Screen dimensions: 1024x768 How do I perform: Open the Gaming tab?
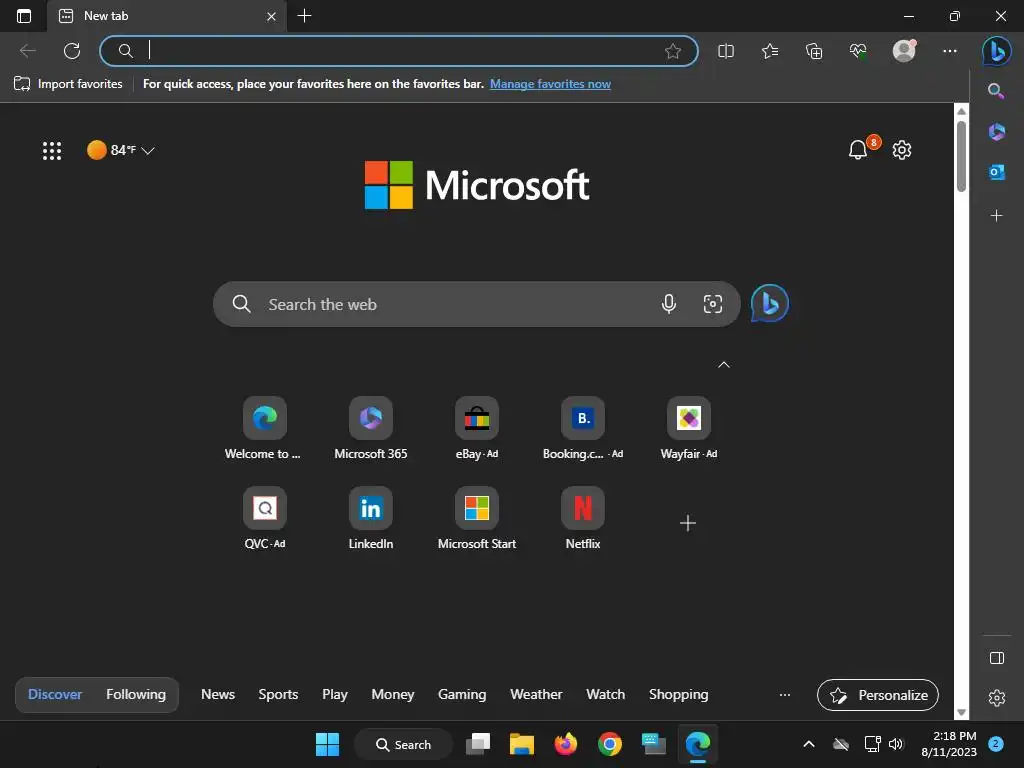point(462,695)
